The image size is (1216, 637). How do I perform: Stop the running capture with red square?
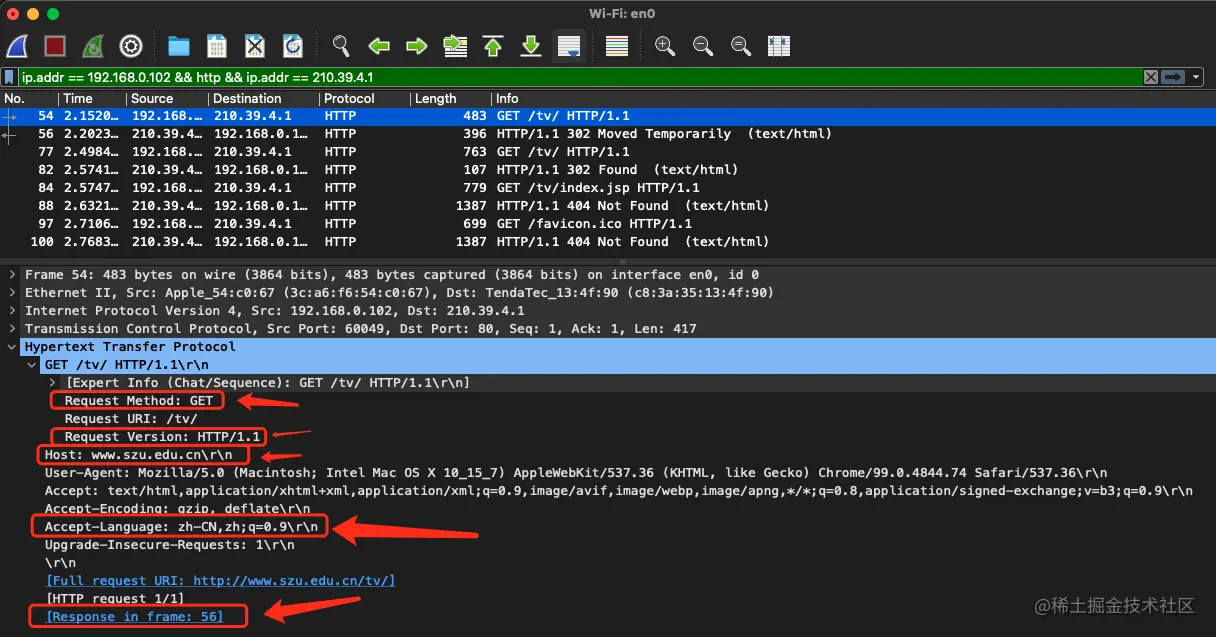[x=55, y=46]
